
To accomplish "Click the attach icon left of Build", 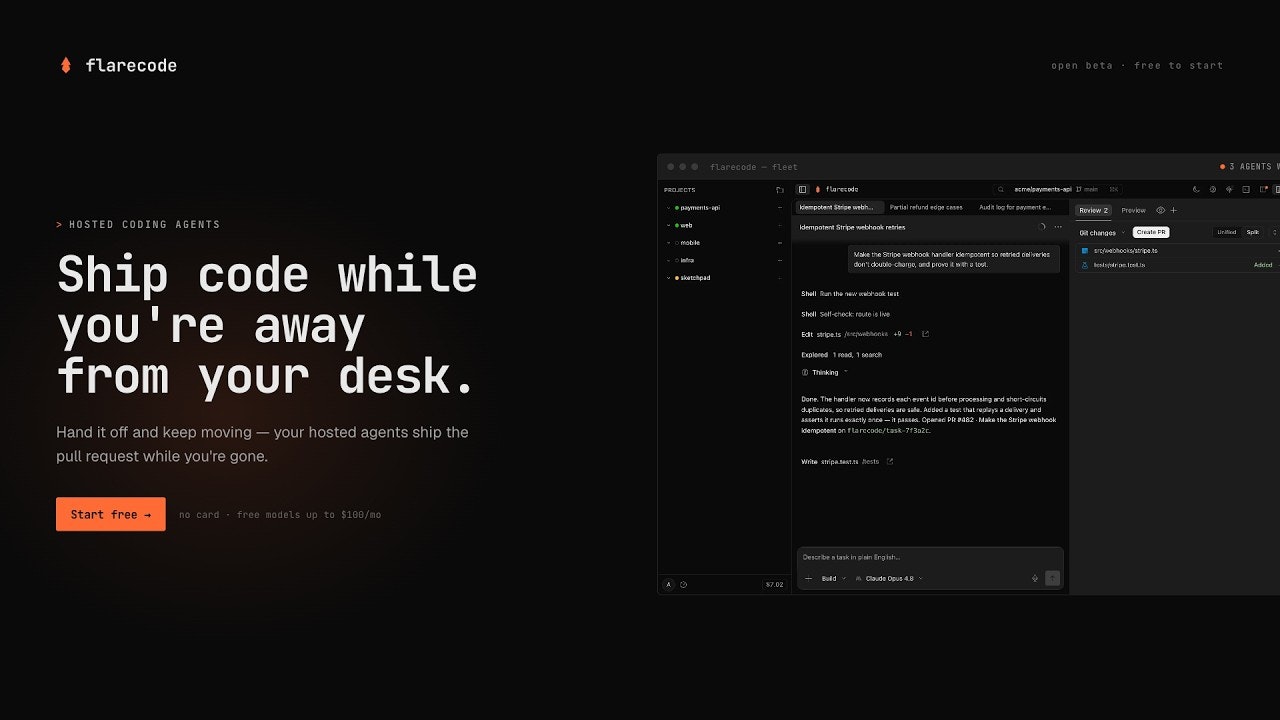I will 809,578.
